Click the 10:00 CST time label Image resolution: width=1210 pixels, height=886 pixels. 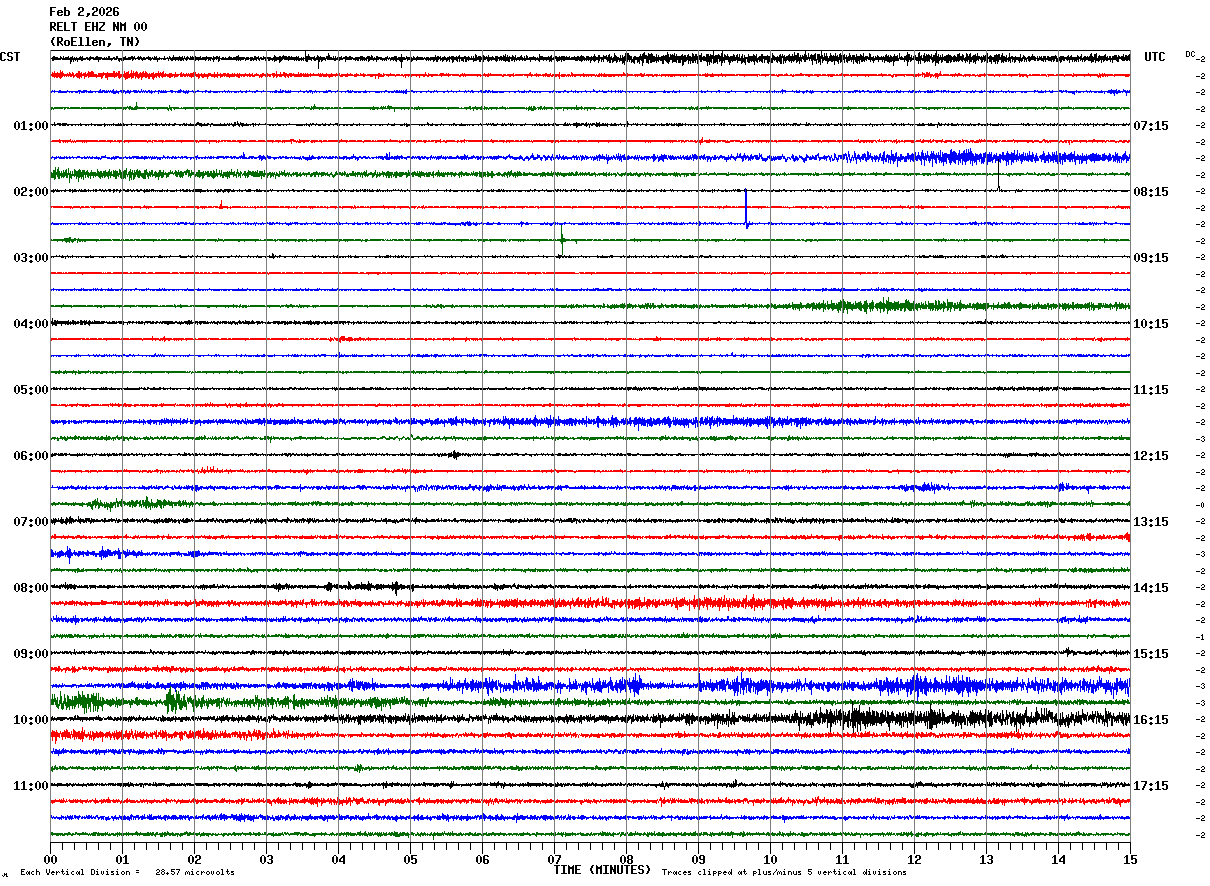[31, 720]
